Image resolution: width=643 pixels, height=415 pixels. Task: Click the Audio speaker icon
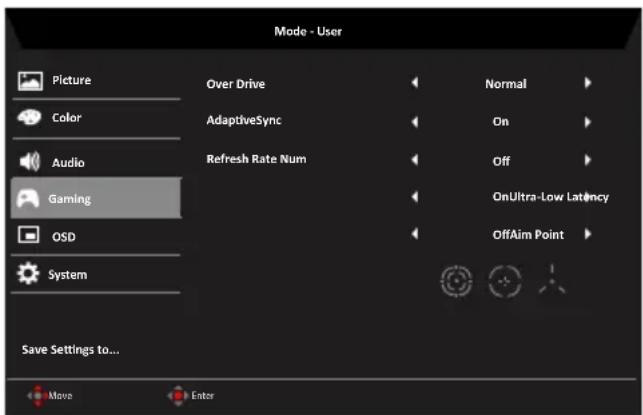pos(30,162)
